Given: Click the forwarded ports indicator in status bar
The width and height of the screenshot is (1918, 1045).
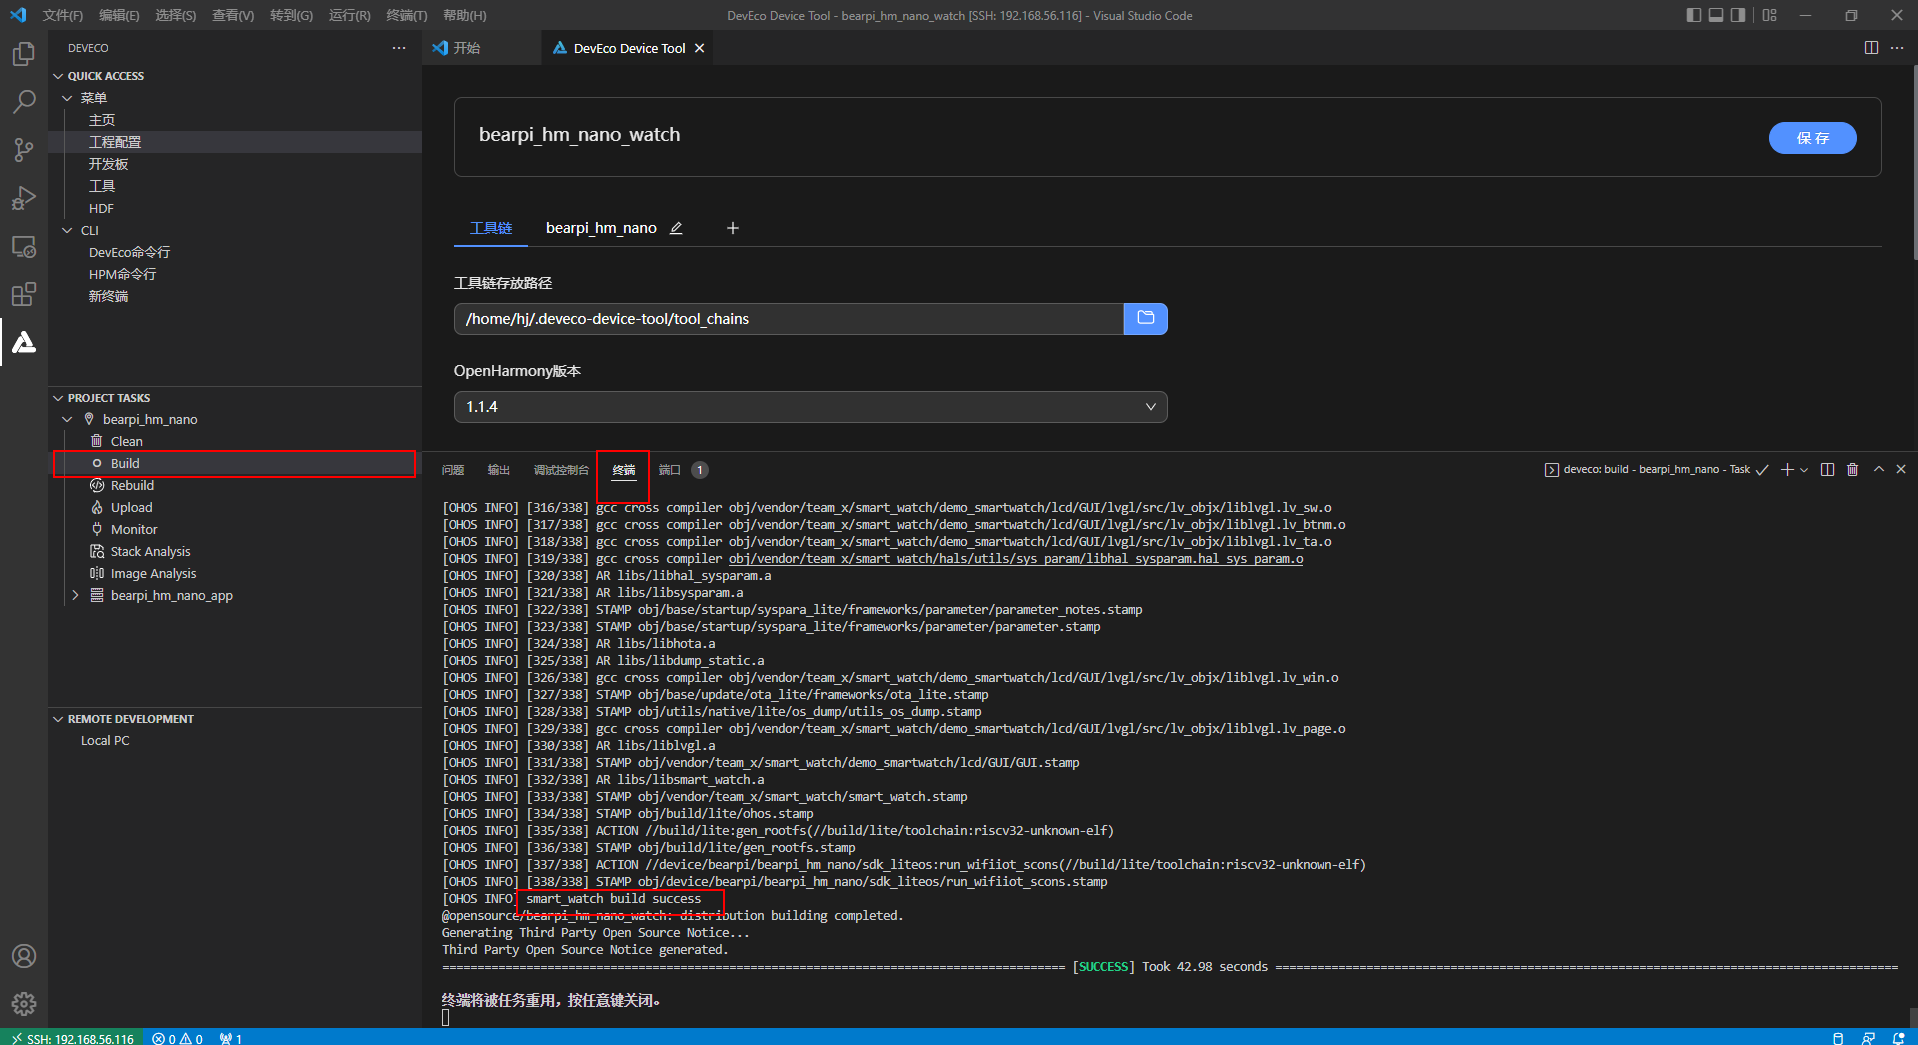Looking at the screenshot, I should tap(231, 1038).
